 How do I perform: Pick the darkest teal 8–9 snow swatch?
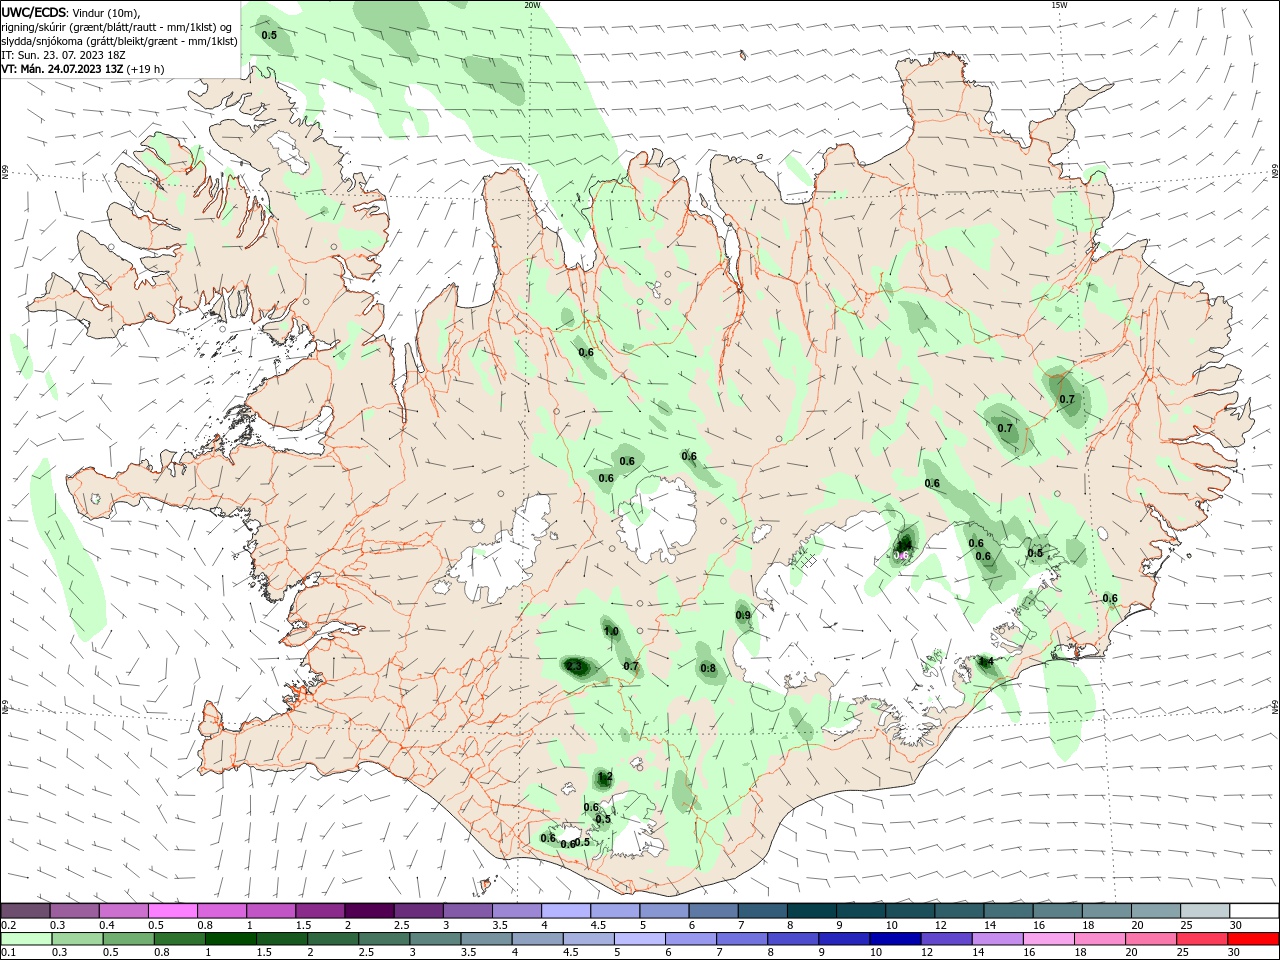coord(812,911)
